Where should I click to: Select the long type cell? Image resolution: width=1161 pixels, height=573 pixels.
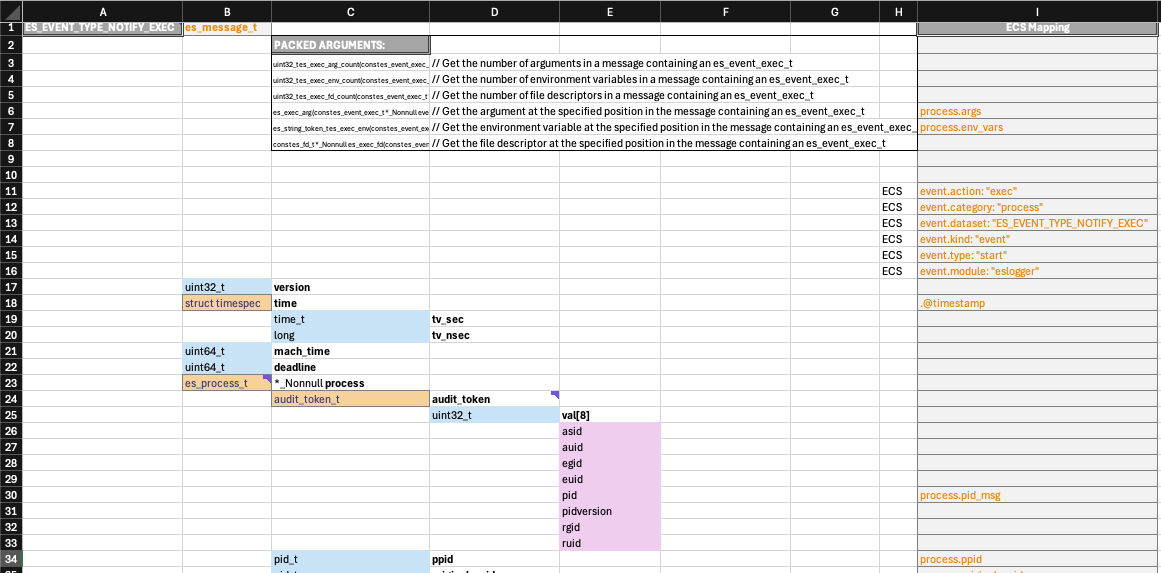point(351,335)
